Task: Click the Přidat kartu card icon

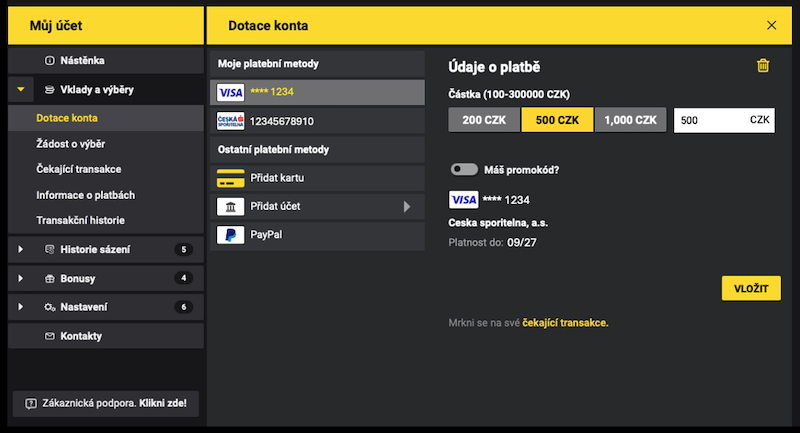Action: pyautogui.click(x=231, y=178)
